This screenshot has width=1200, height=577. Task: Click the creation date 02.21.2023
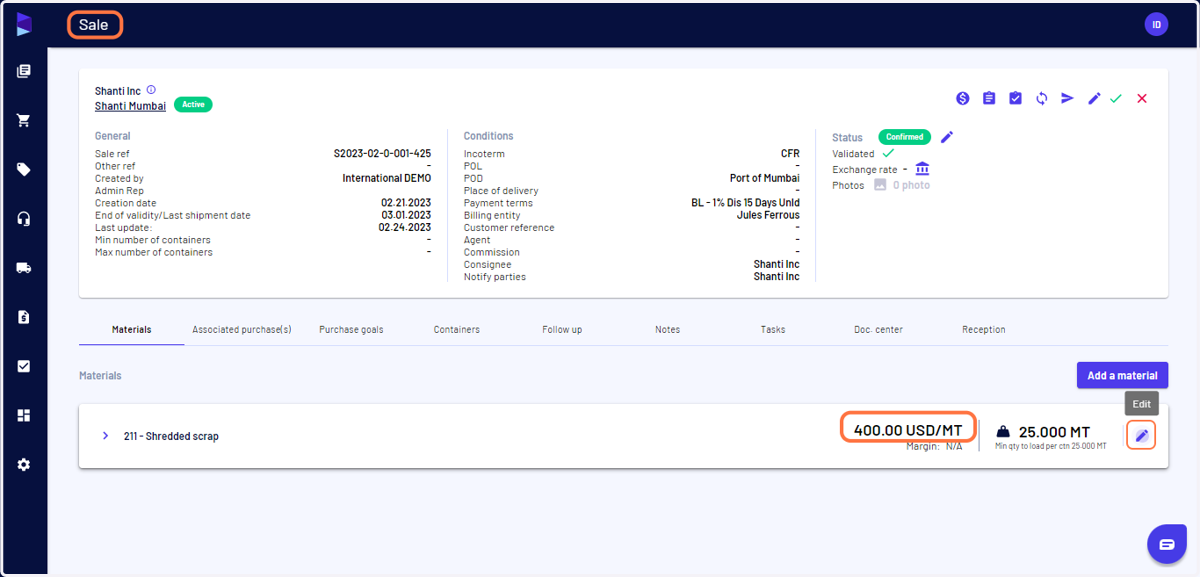point(406,203)
